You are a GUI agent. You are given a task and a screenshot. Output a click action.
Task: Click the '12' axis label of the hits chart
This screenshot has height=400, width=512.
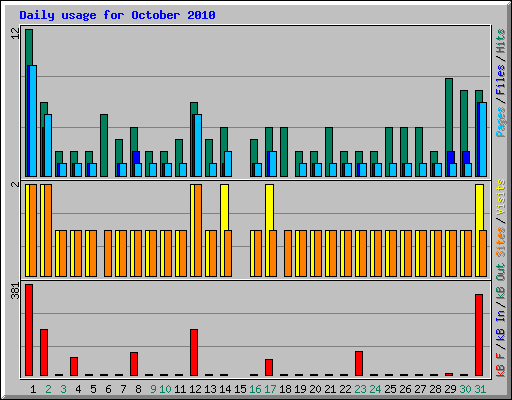tap(15, 33)
